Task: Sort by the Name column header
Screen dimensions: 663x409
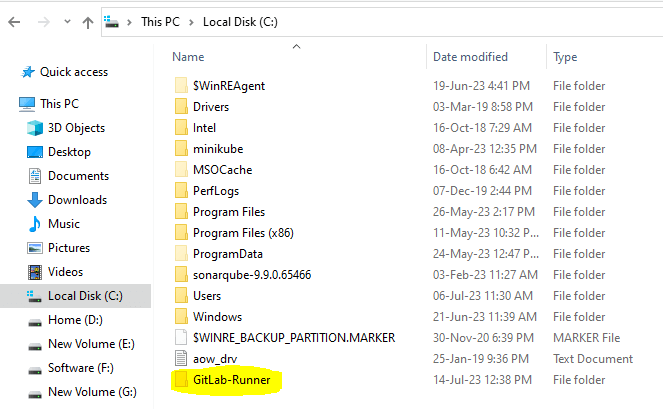Action: coord(188,57)
